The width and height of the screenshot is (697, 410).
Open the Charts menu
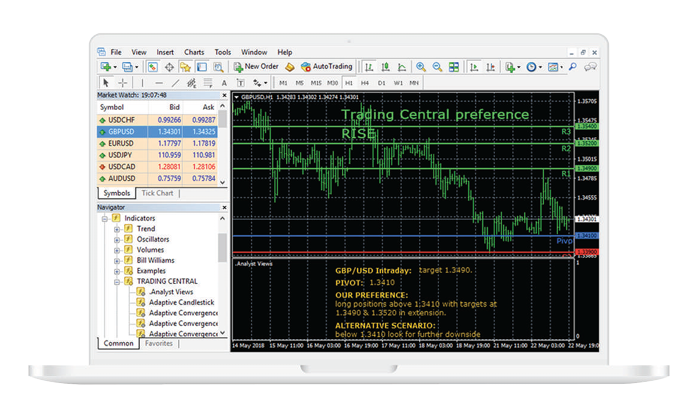[x=194, y=52]
